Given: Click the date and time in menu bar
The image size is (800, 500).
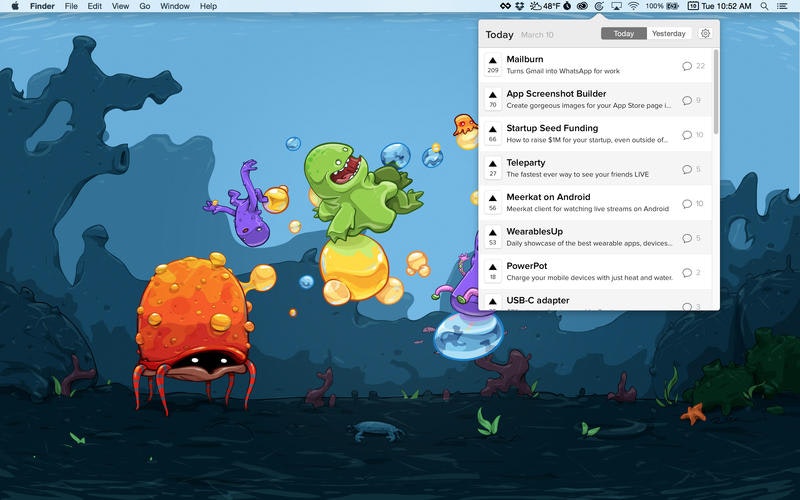Looking at the screenshot, I should 726,6.
